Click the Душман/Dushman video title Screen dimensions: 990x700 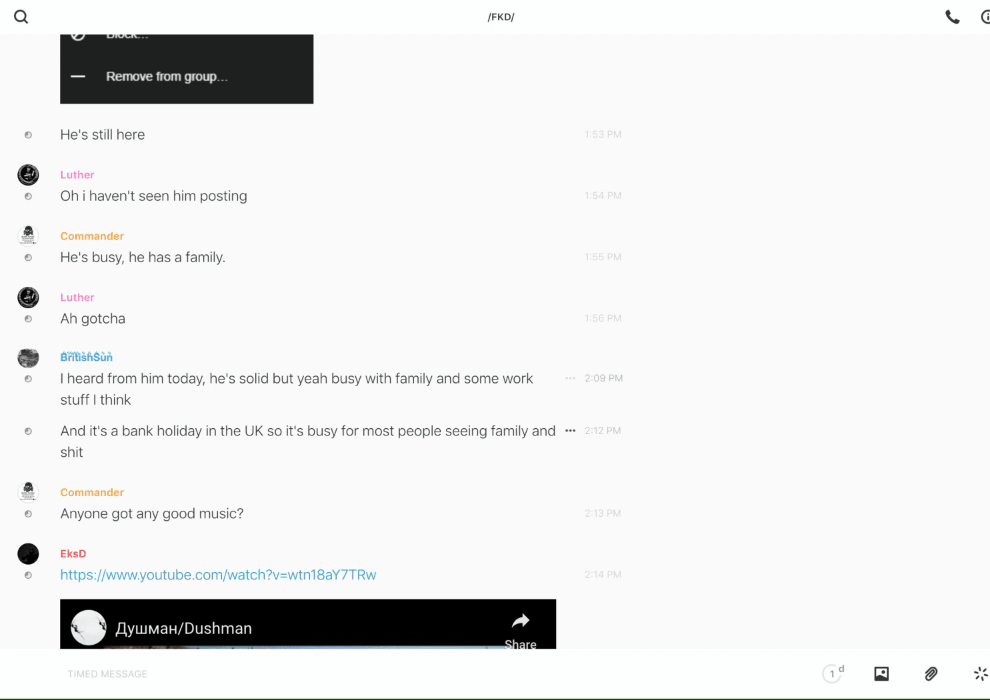183,629
